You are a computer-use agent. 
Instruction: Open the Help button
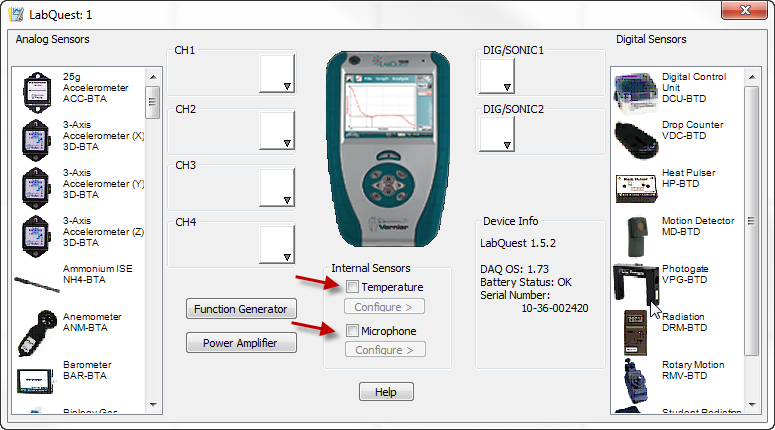point(386,392)
